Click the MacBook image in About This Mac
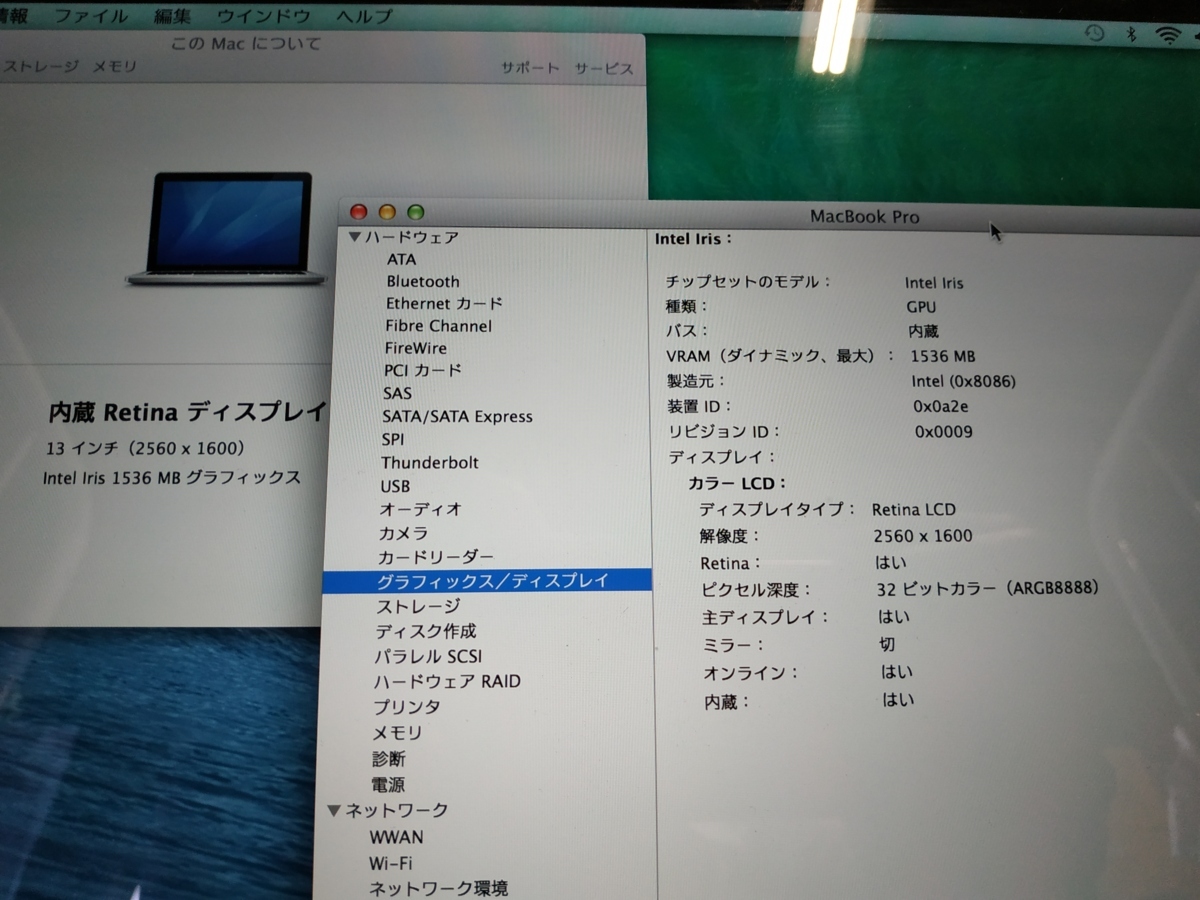Screen dimensions: 1200x900 [x=227, y=229]
